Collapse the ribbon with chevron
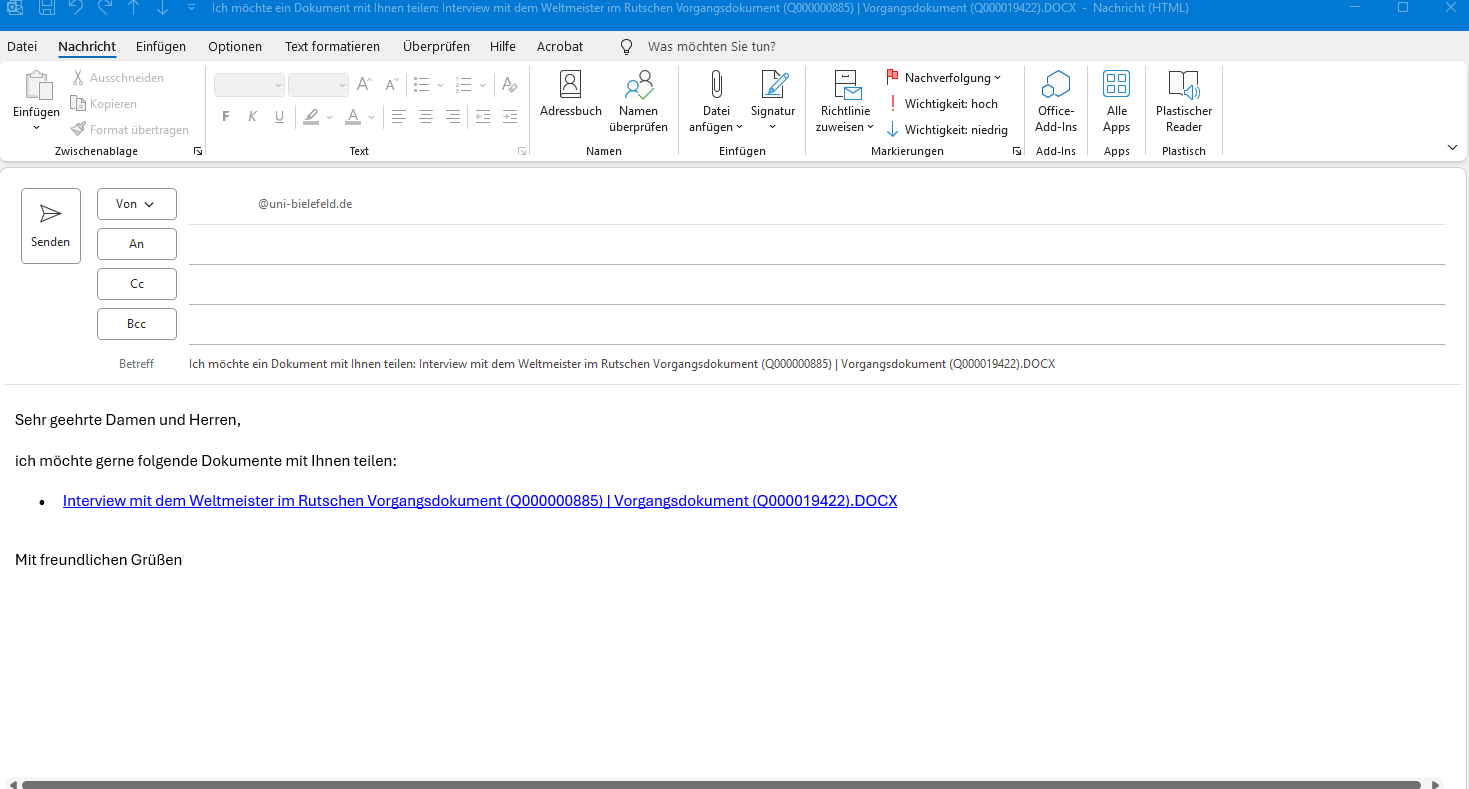The width and height of the screenshot is (1469, 789). tap(1452, 147)
